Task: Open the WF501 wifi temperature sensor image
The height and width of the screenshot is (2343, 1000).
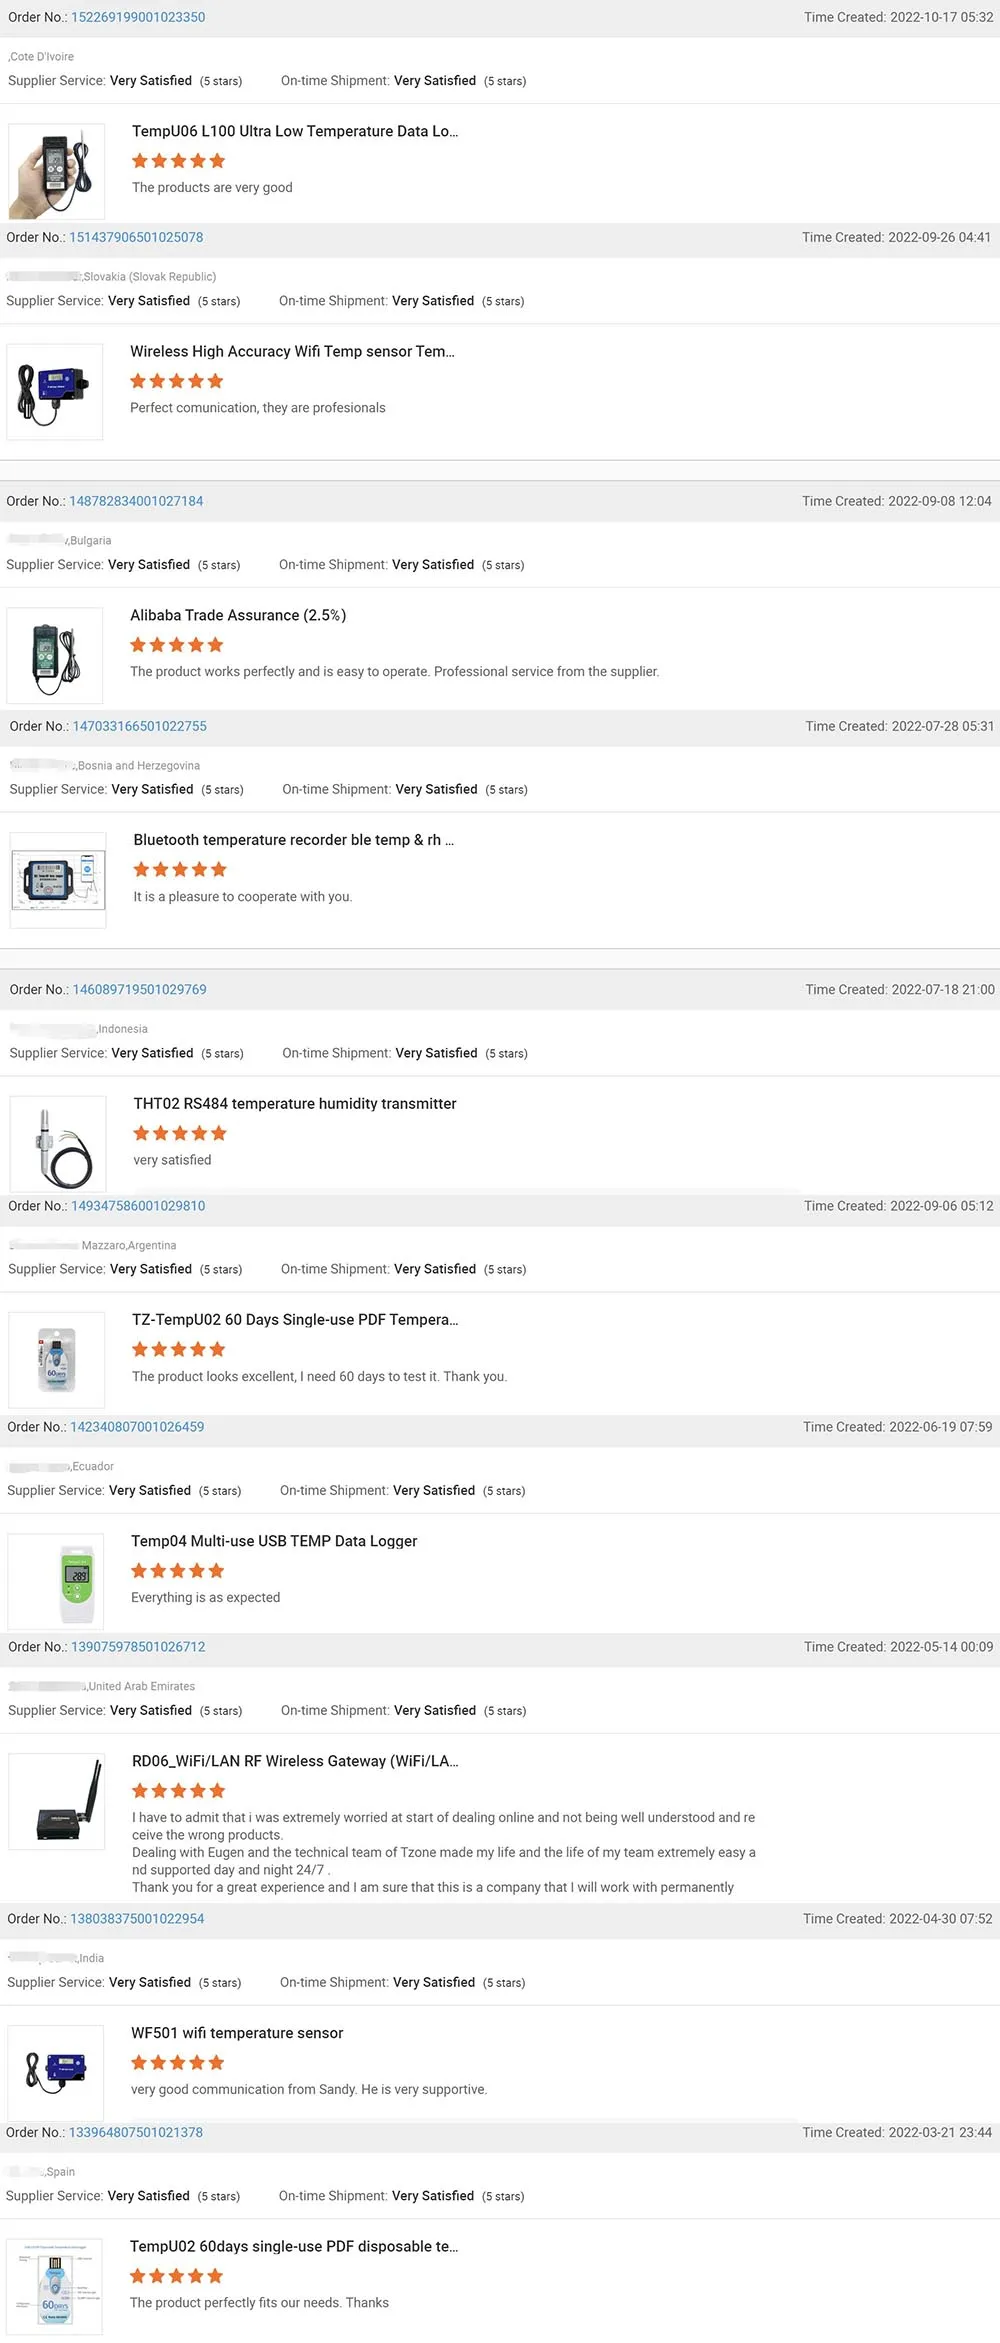Action: 56,2073
